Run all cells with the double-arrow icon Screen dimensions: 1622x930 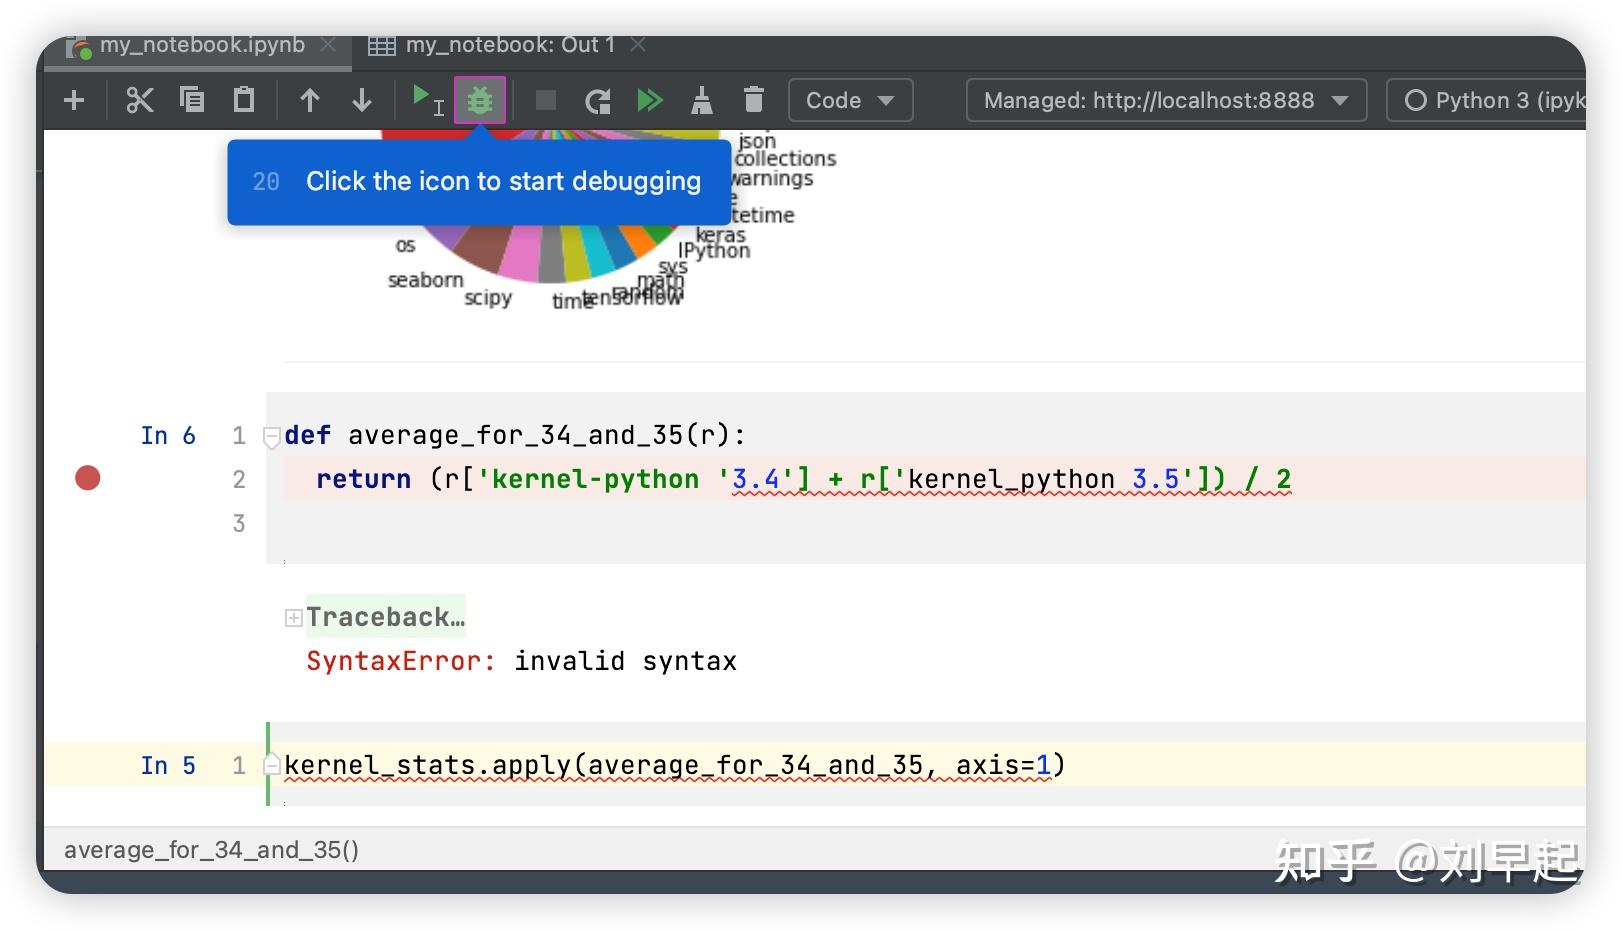click(x=650, y=100)
